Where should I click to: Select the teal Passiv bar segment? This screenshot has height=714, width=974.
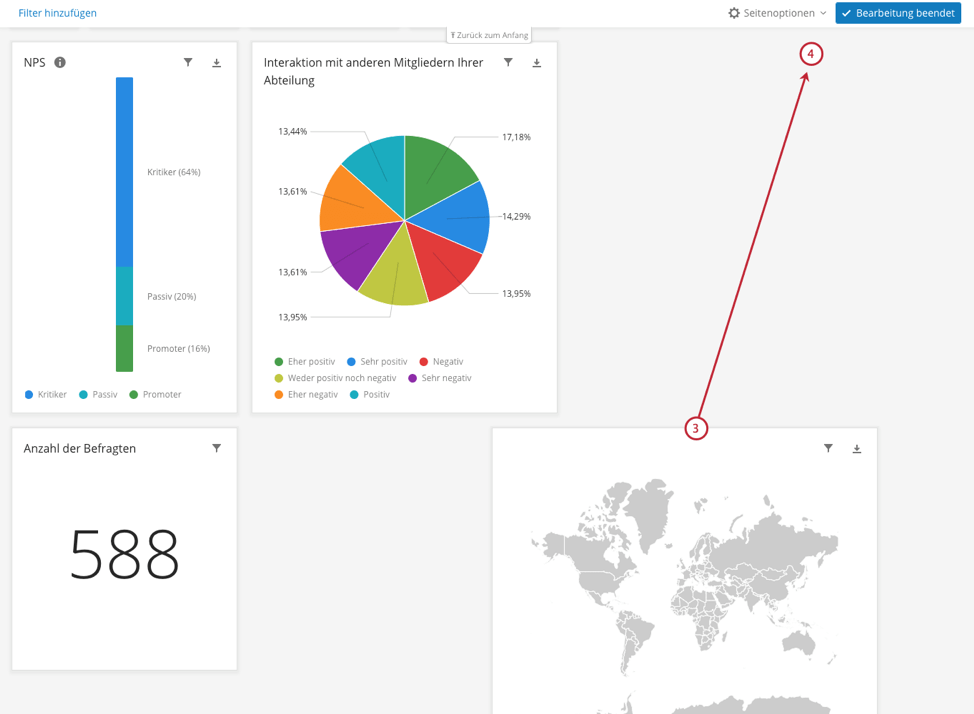coord(124,296)
